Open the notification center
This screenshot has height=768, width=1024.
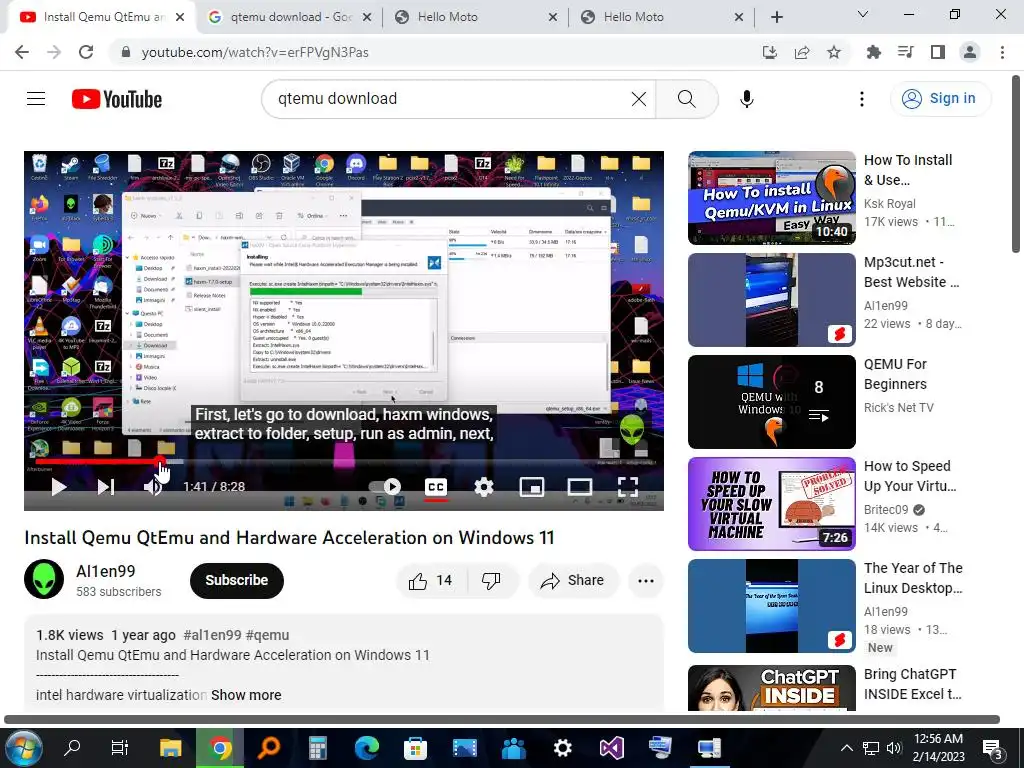993,749
